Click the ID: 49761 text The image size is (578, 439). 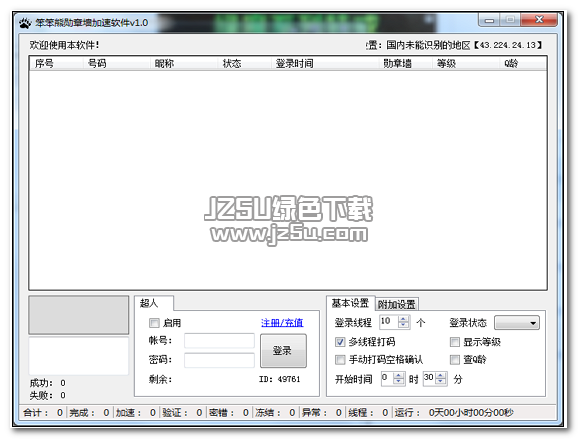[280, 379]
